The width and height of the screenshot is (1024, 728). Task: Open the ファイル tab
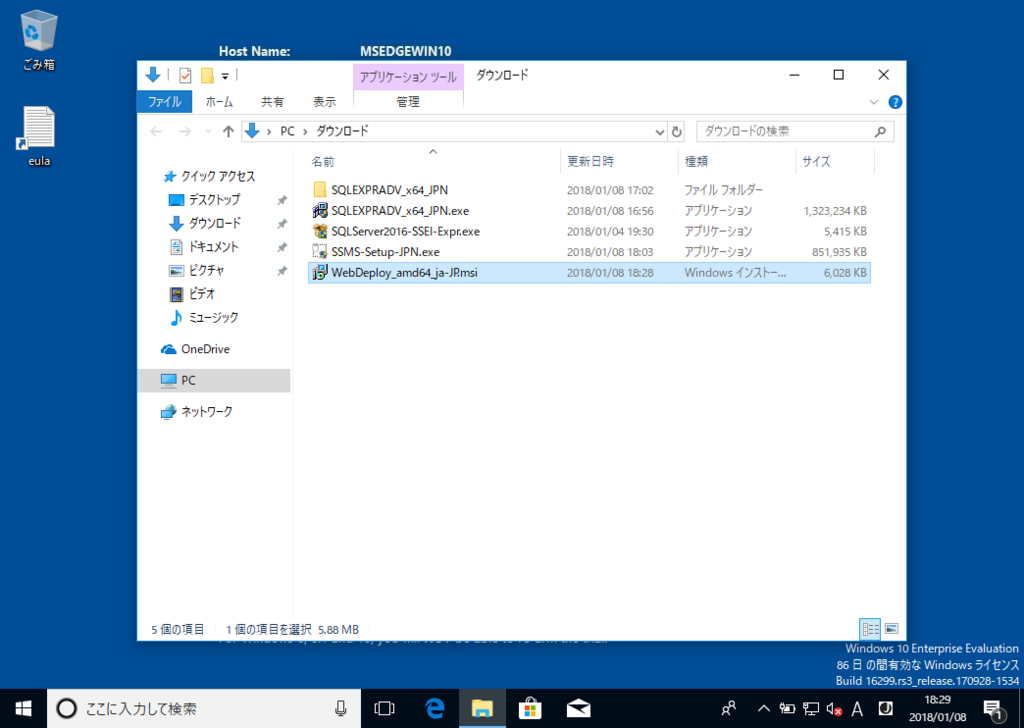point(165,102)
